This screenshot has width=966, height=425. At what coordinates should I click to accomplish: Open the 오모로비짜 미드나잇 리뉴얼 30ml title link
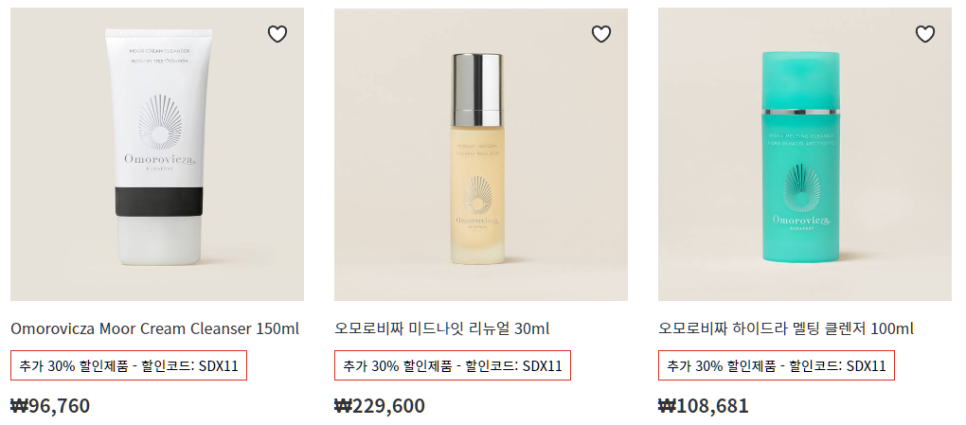442,329
